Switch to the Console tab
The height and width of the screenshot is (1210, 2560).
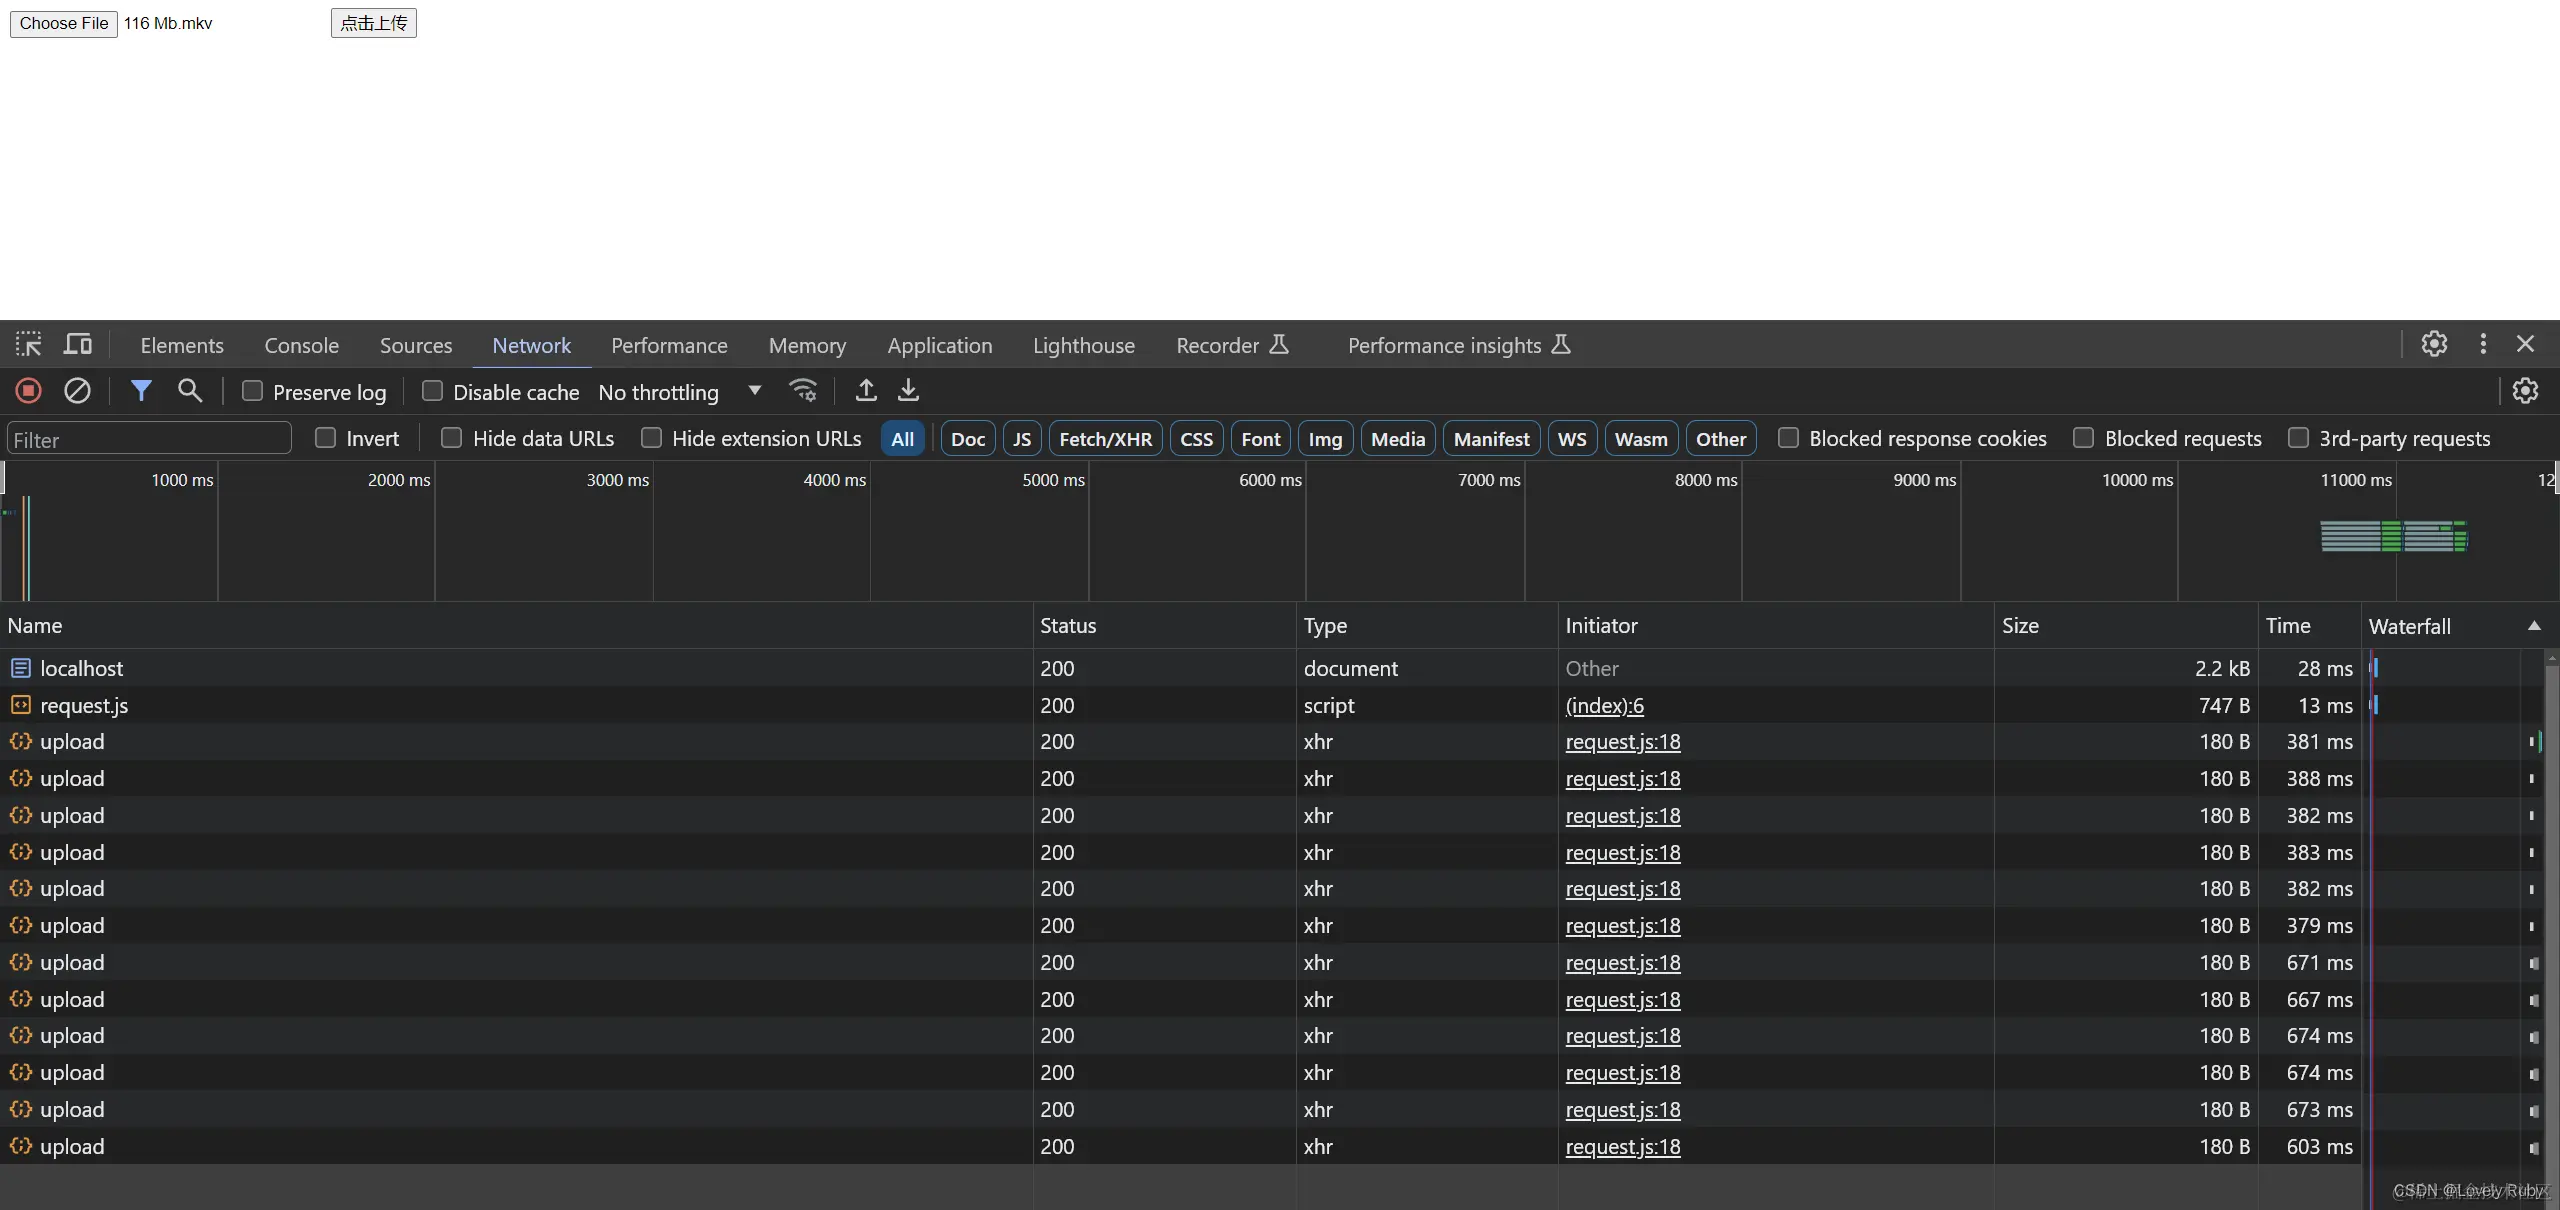click(301, 345)
